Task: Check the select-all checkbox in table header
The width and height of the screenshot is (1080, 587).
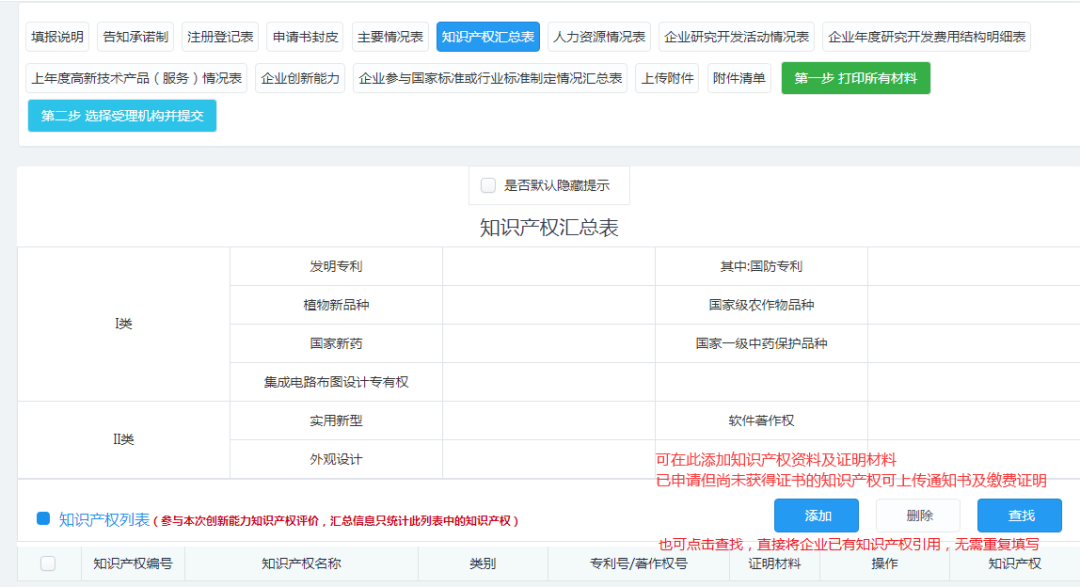Action: pyautogui.click(x=48, y=564)
